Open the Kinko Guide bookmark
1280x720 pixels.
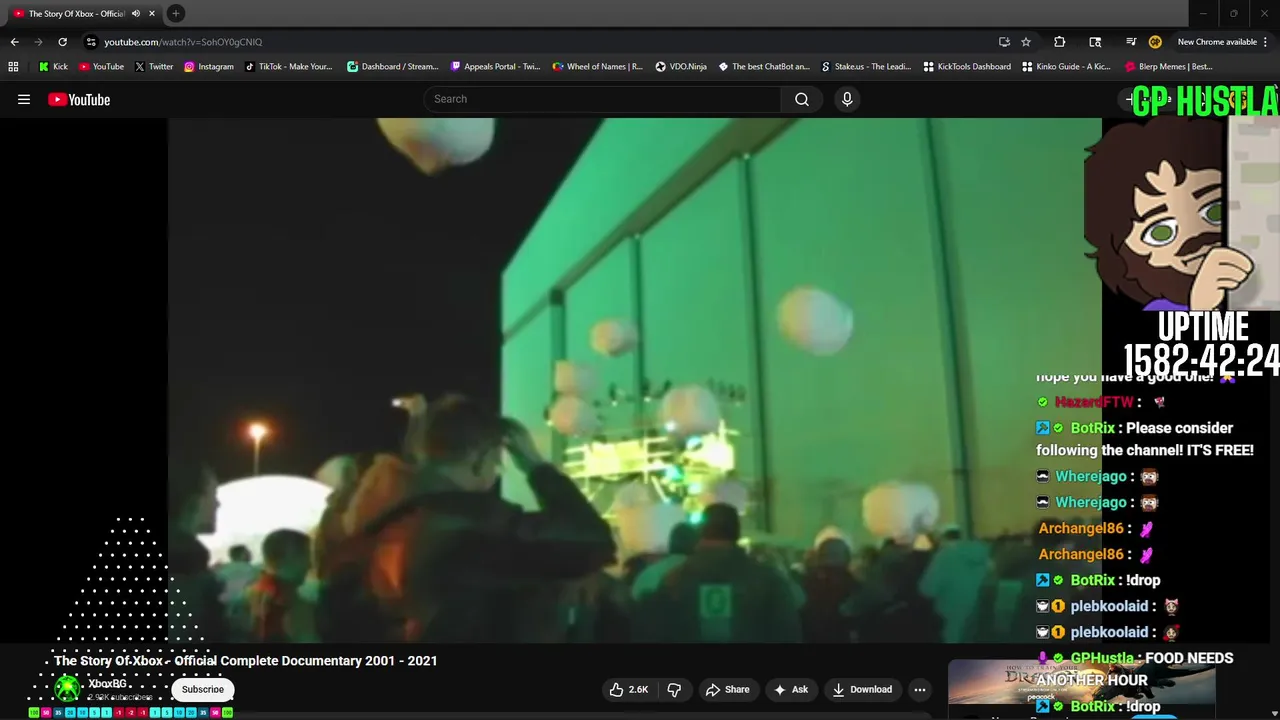pos(1066,67)
